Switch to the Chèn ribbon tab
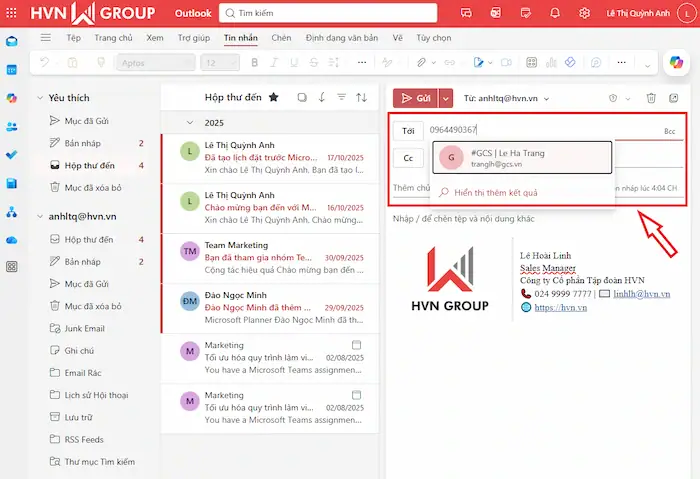 click(281, 38)
